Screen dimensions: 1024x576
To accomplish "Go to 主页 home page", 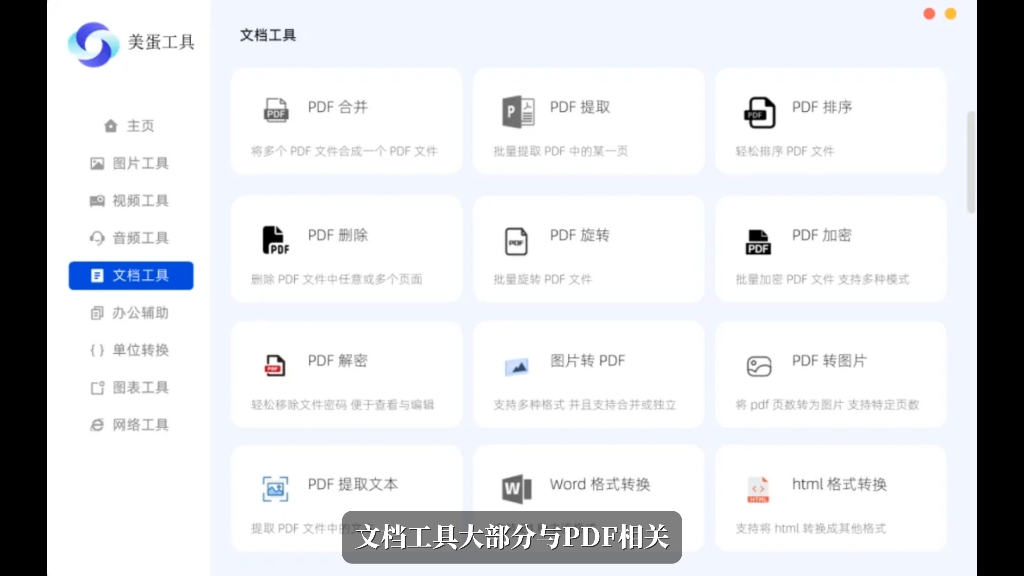I will pos(110,125).
